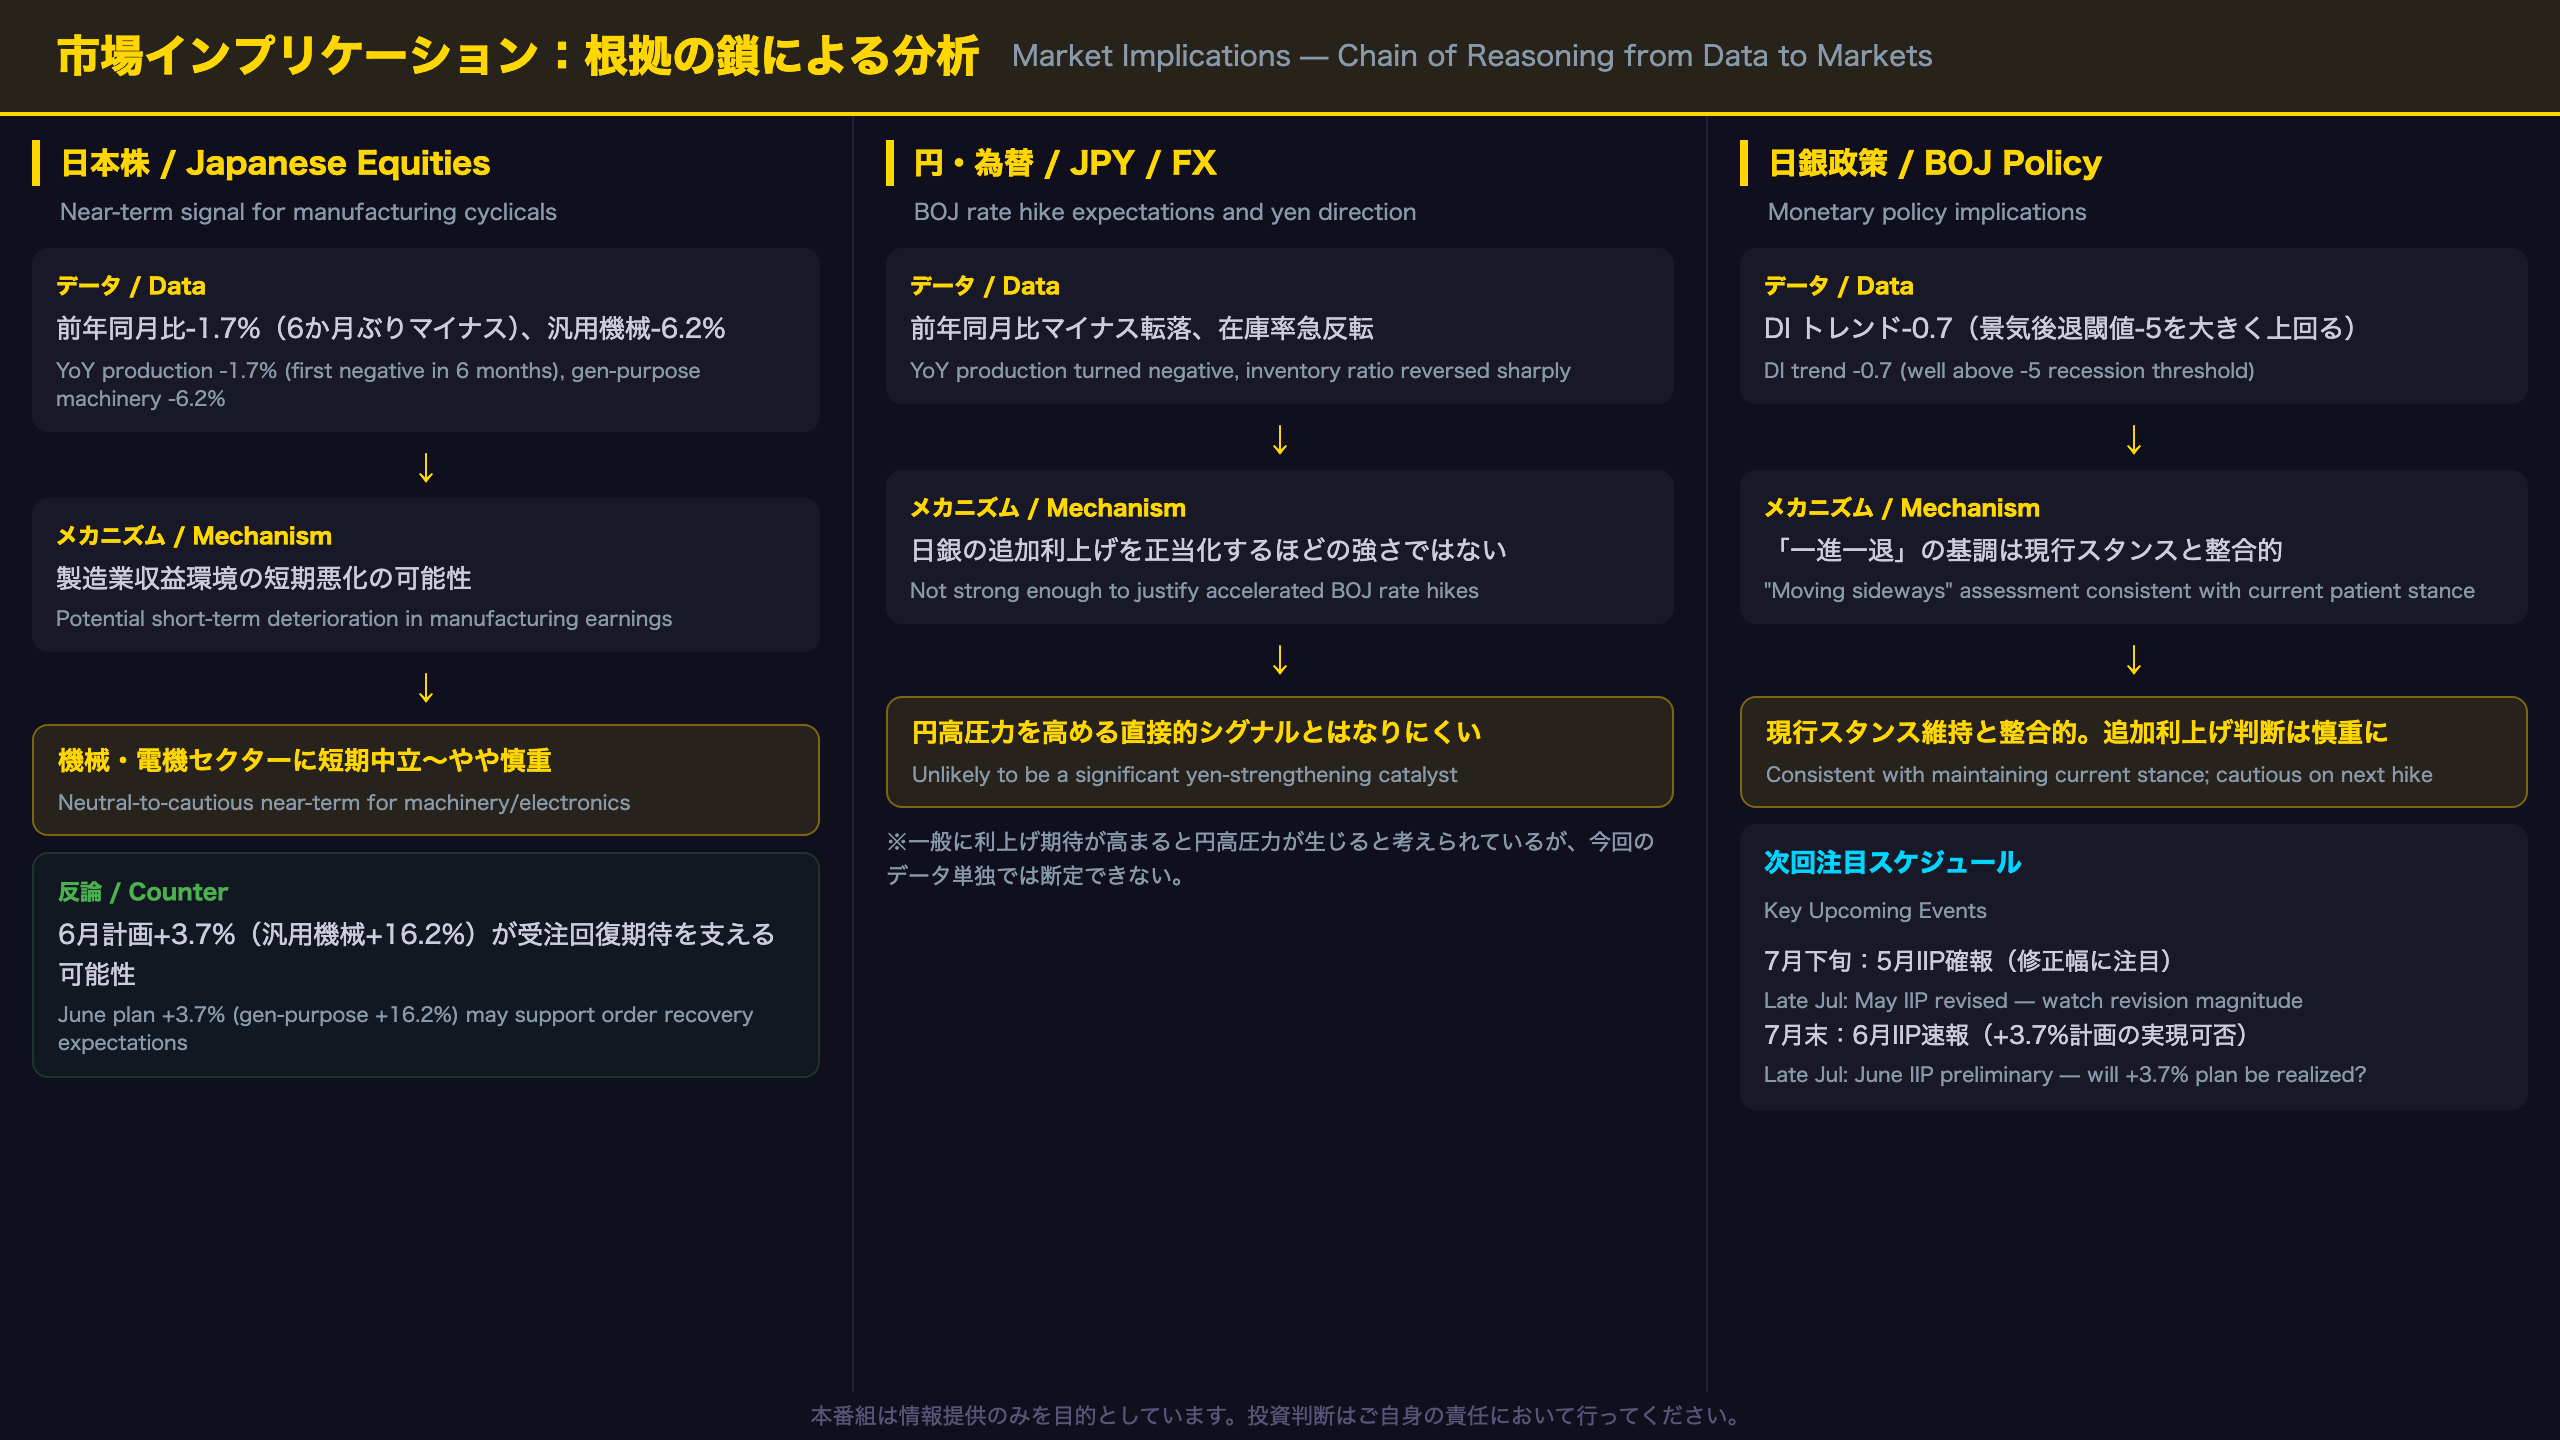
Task: Click the slide title 市場インプリケーション
Action: [517, 56]
